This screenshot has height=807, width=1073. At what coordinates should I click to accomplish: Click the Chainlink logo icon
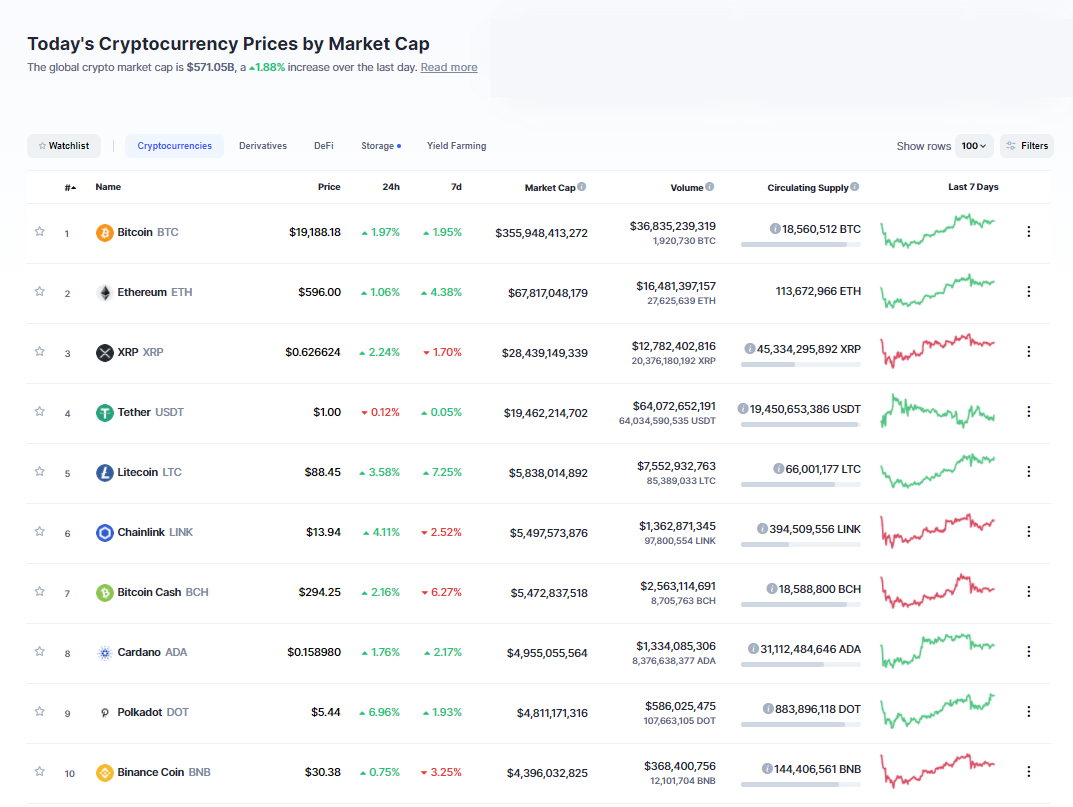point(105,533)
